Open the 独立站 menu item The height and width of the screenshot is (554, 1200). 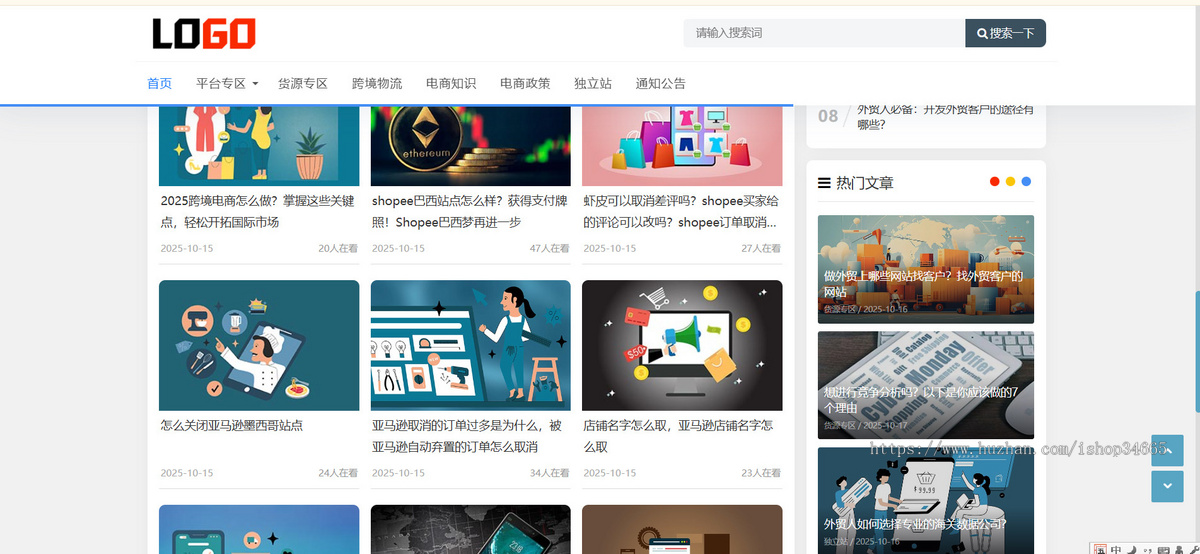click(x=593, y=83)
